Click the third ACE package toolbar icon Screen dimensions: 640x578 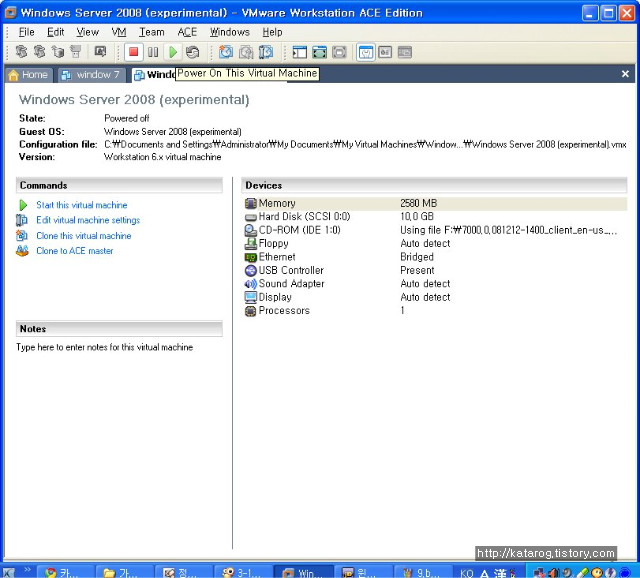click(x=58, y=52)
